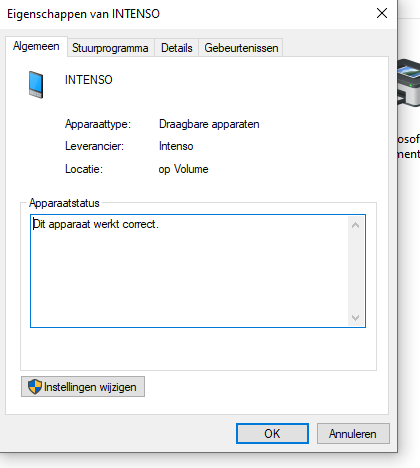Click the Instellingen wijzigen button
420x468 pixels.
[x=83, y=387]
